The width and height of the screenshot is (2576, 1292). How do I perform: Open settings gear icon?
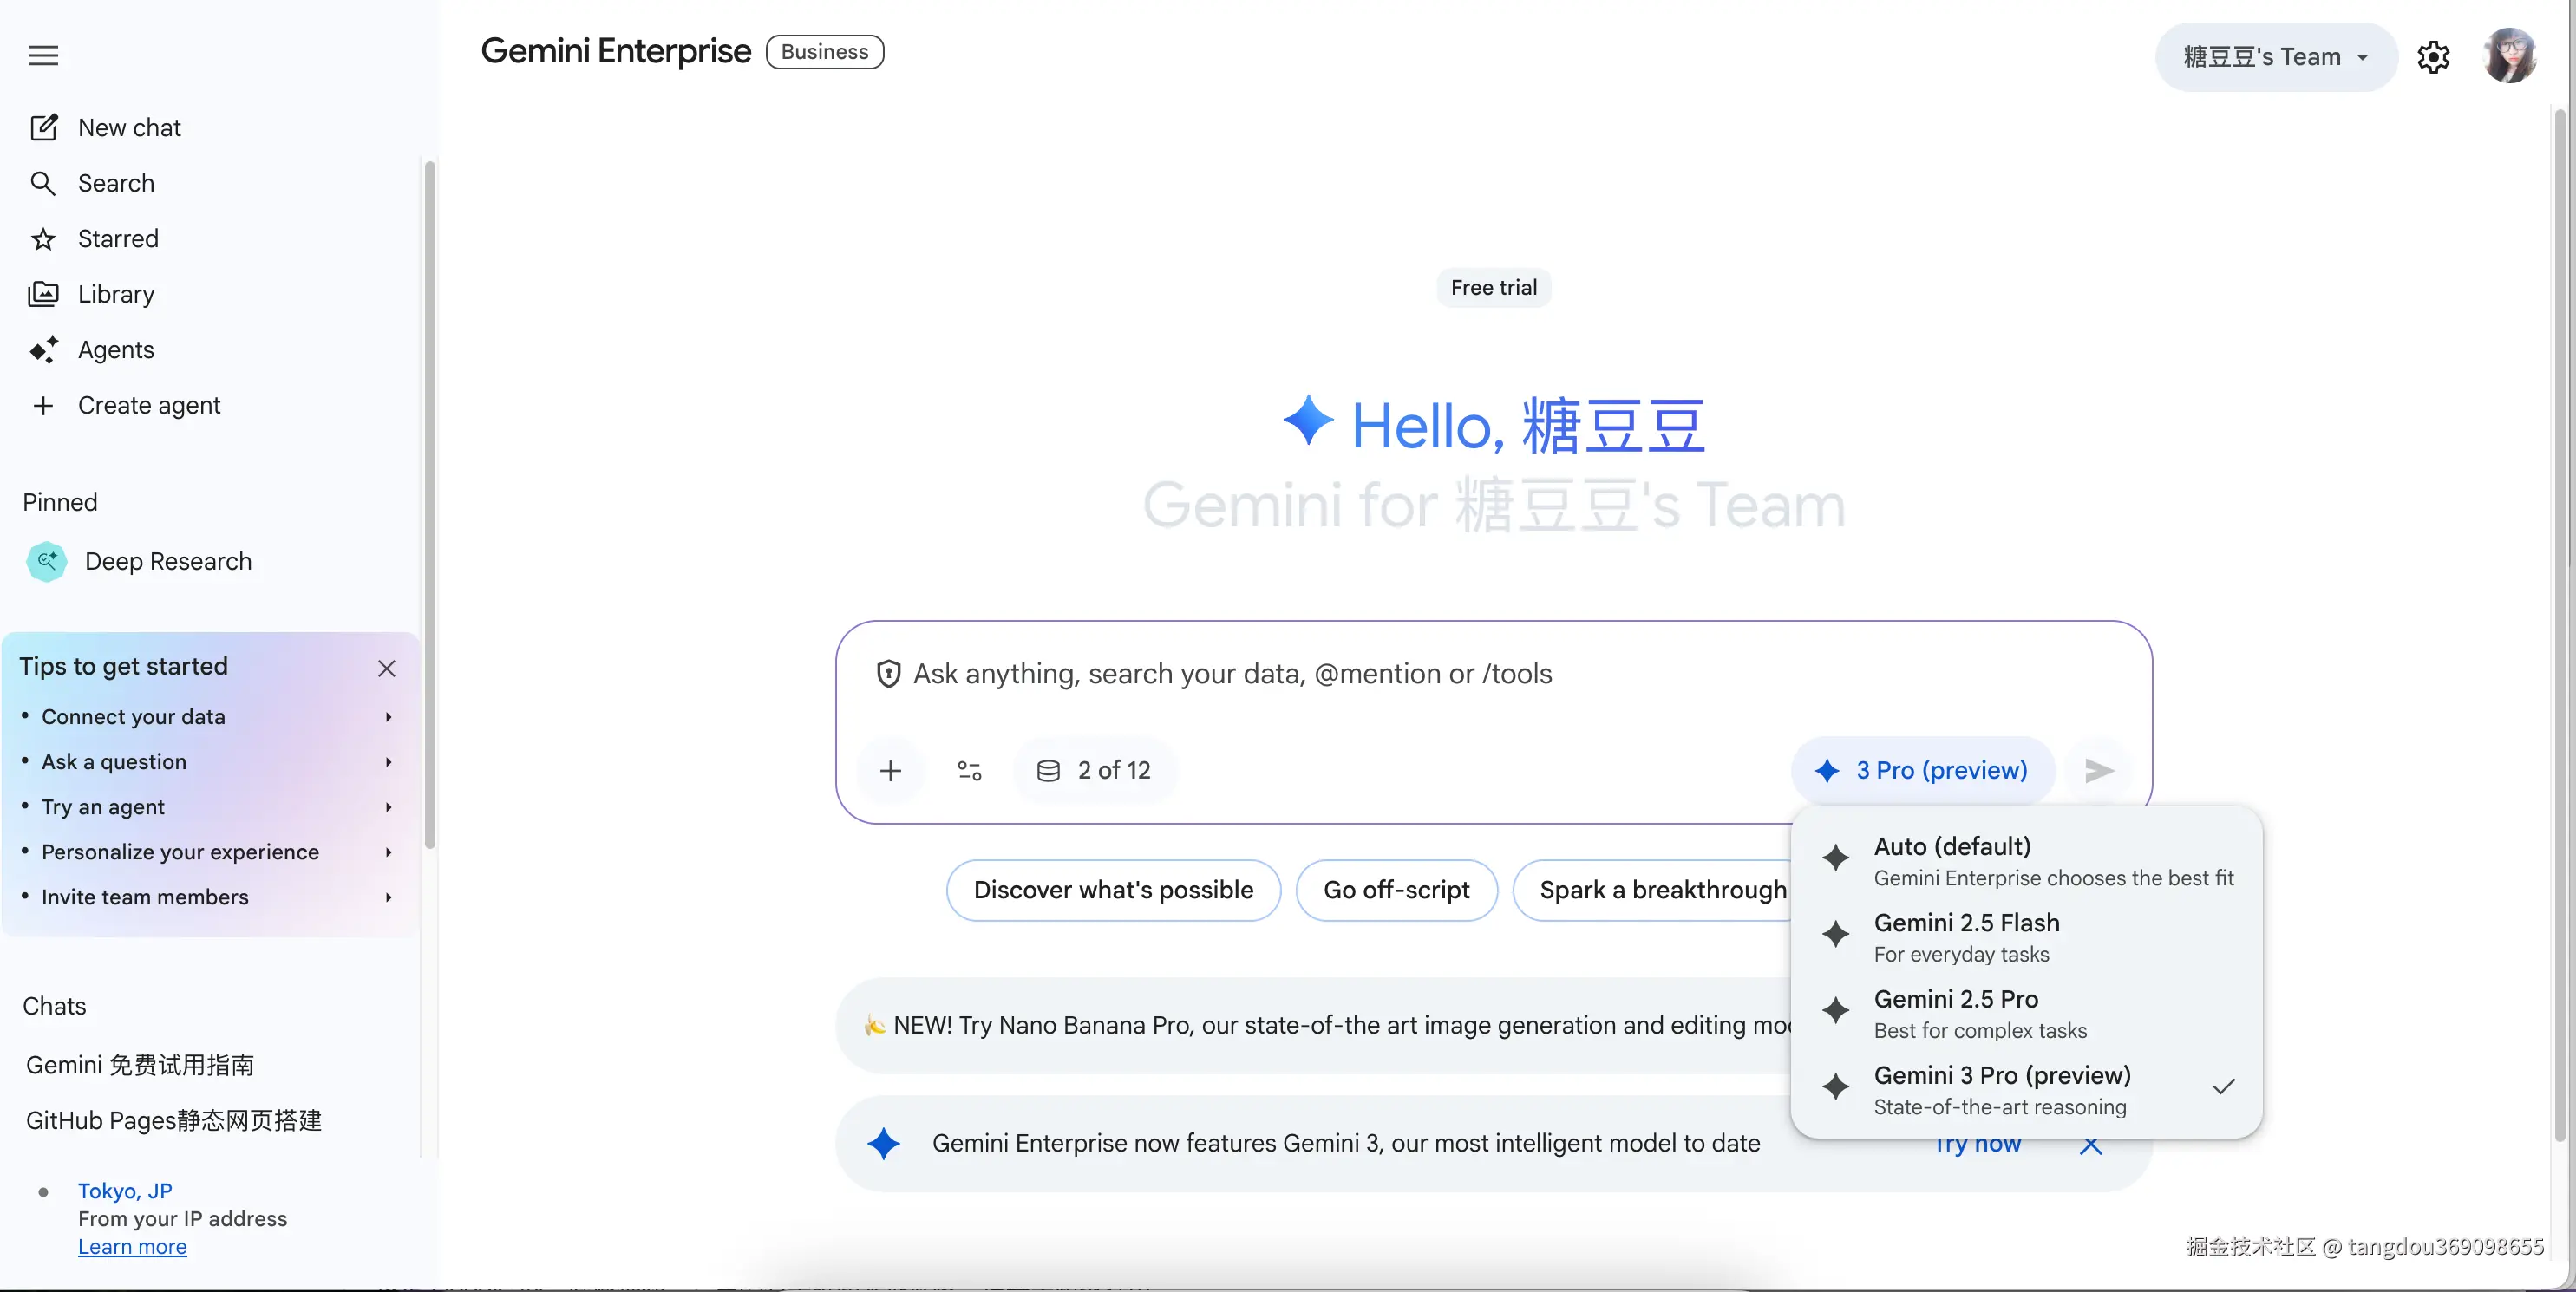coord(2433,57)
